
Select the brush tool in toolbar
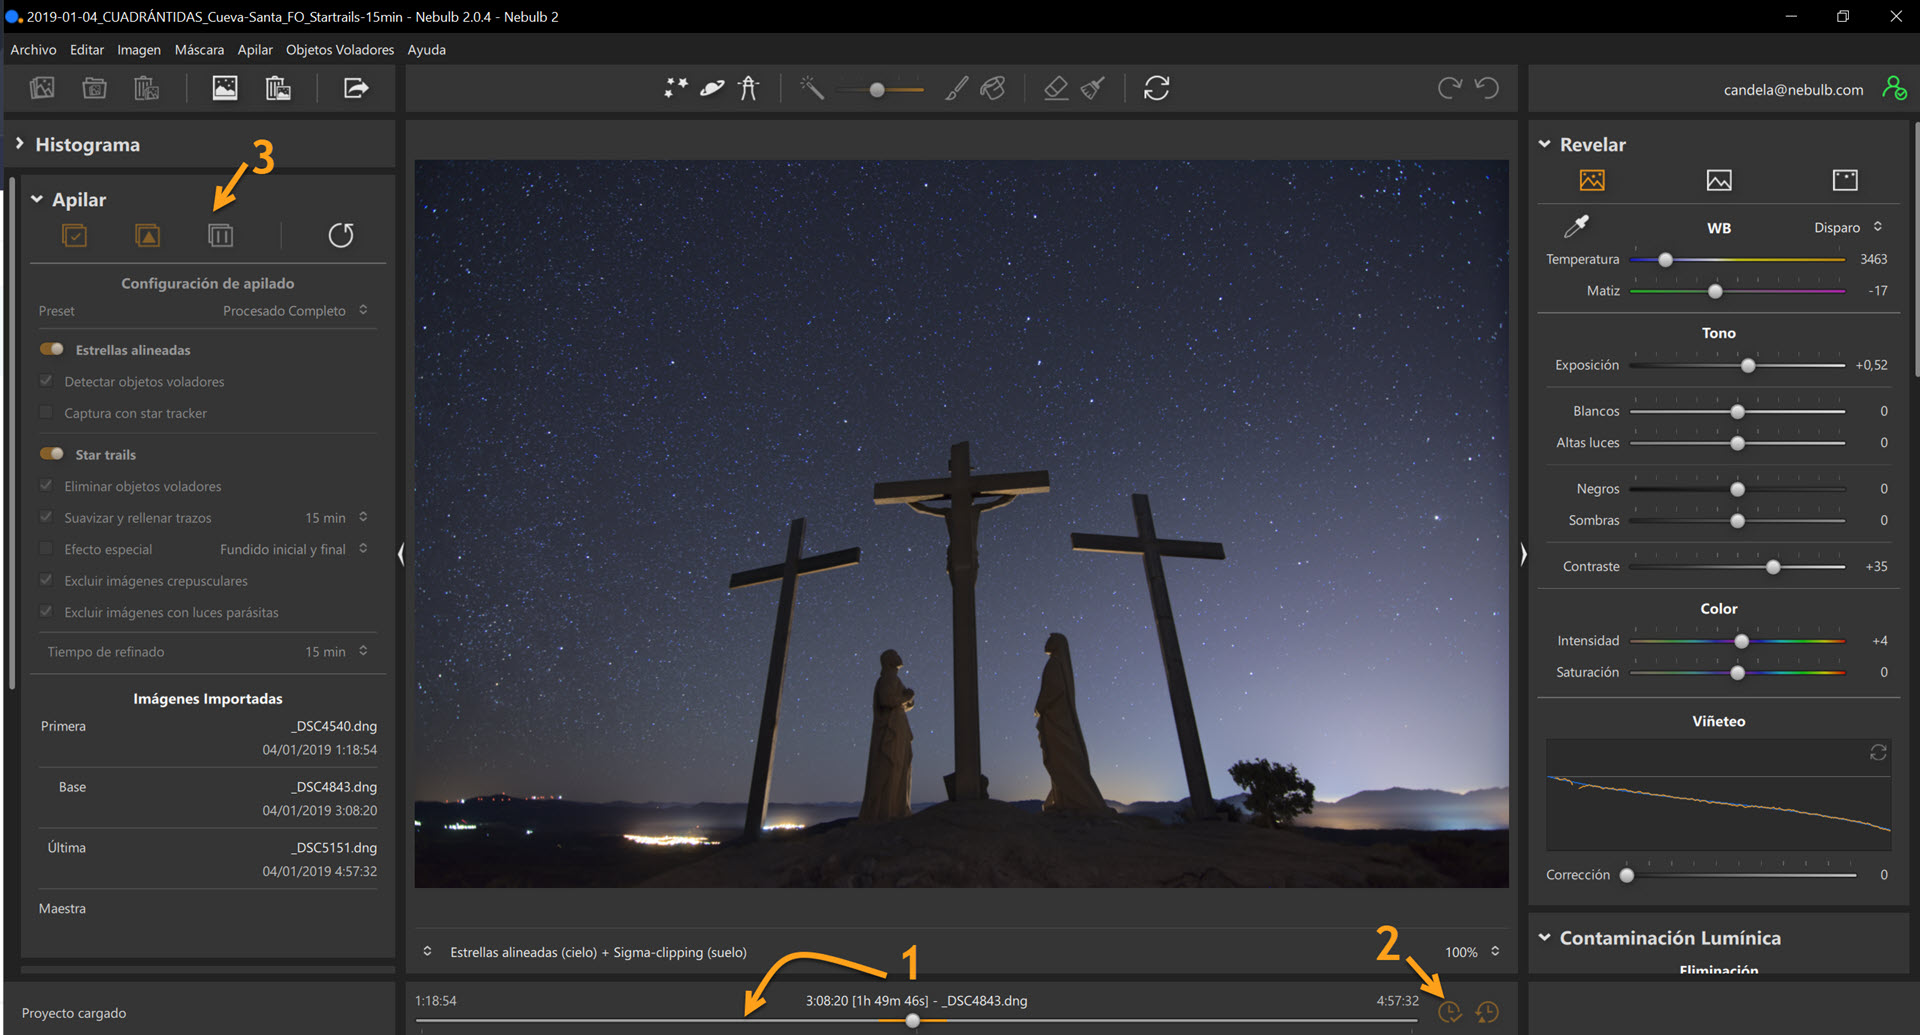click(x=956, y=88)
